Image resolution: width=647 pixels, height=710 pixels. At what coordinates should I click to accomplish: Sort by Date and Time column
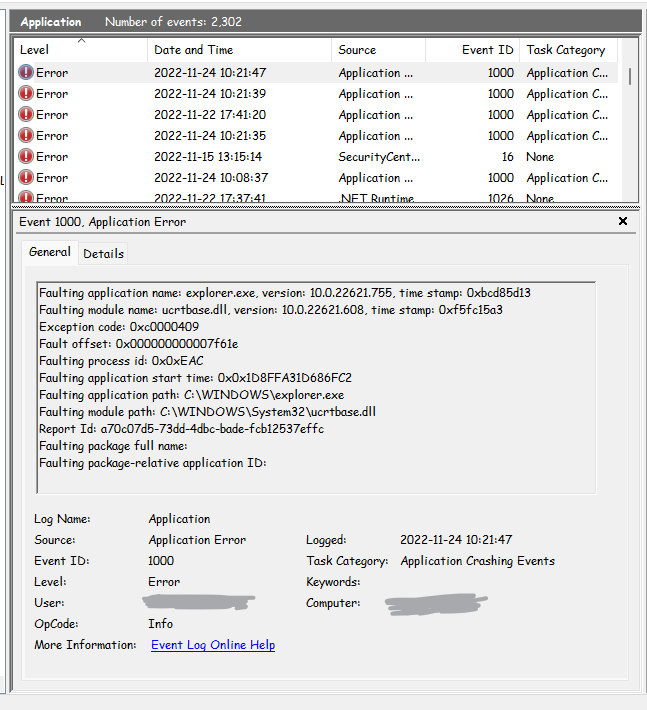coord(240,50)
